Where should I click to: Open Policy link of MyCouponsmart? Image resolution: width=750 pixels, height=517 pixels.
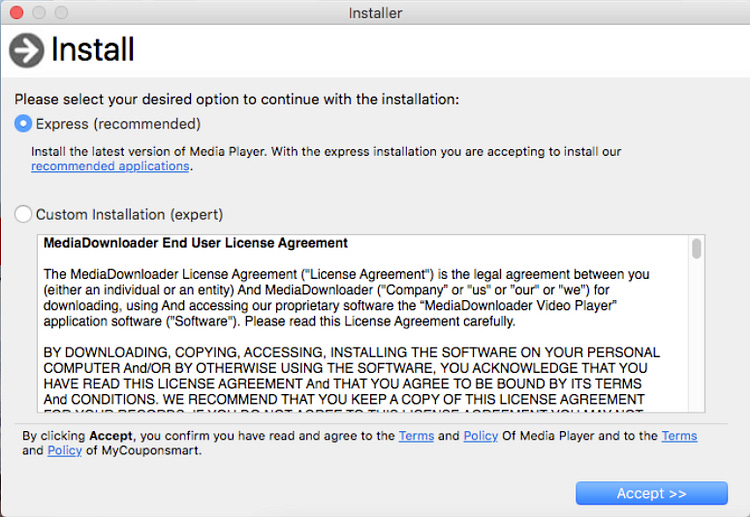click(x=65, y=451)
